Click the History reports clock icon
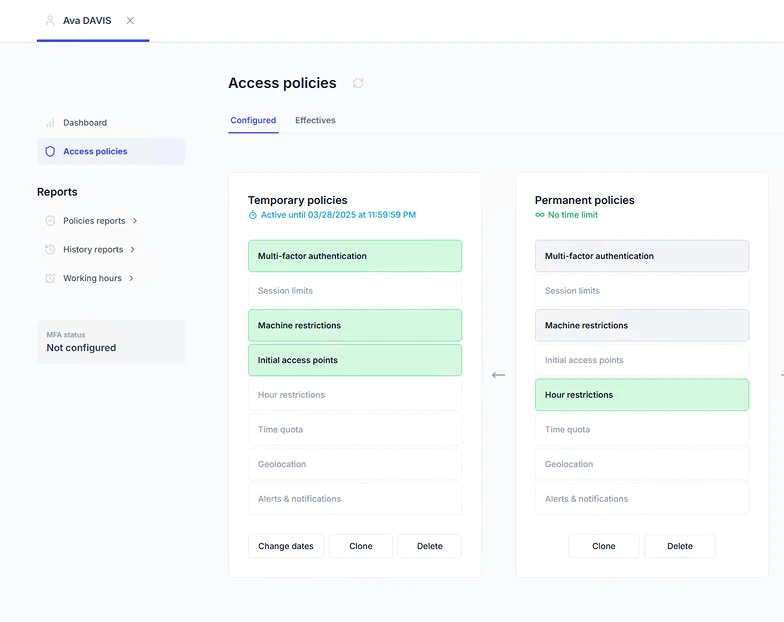This screenshot has height=622, width=784. (x=50, y=250)
